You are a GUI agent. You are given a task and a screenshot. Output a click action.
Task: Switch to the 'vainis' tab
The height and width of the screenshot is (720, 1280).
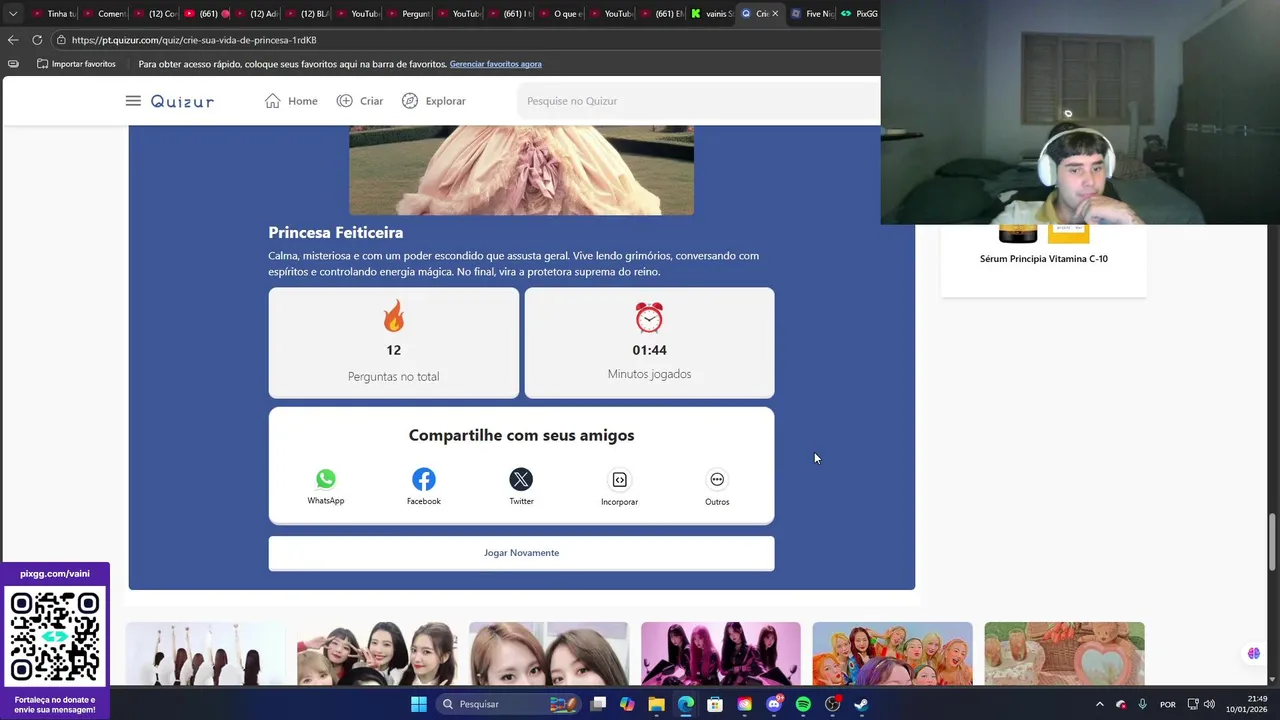tap(711, 14)
